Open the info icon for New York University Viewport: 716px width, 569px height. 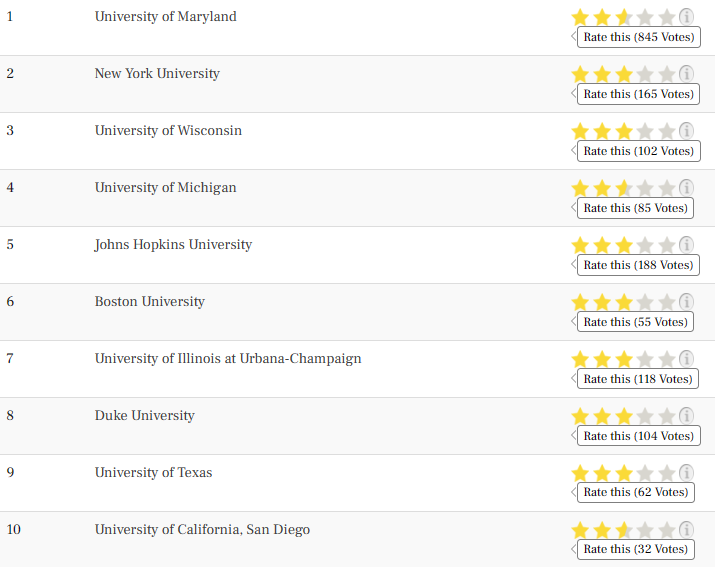(686, 74)
